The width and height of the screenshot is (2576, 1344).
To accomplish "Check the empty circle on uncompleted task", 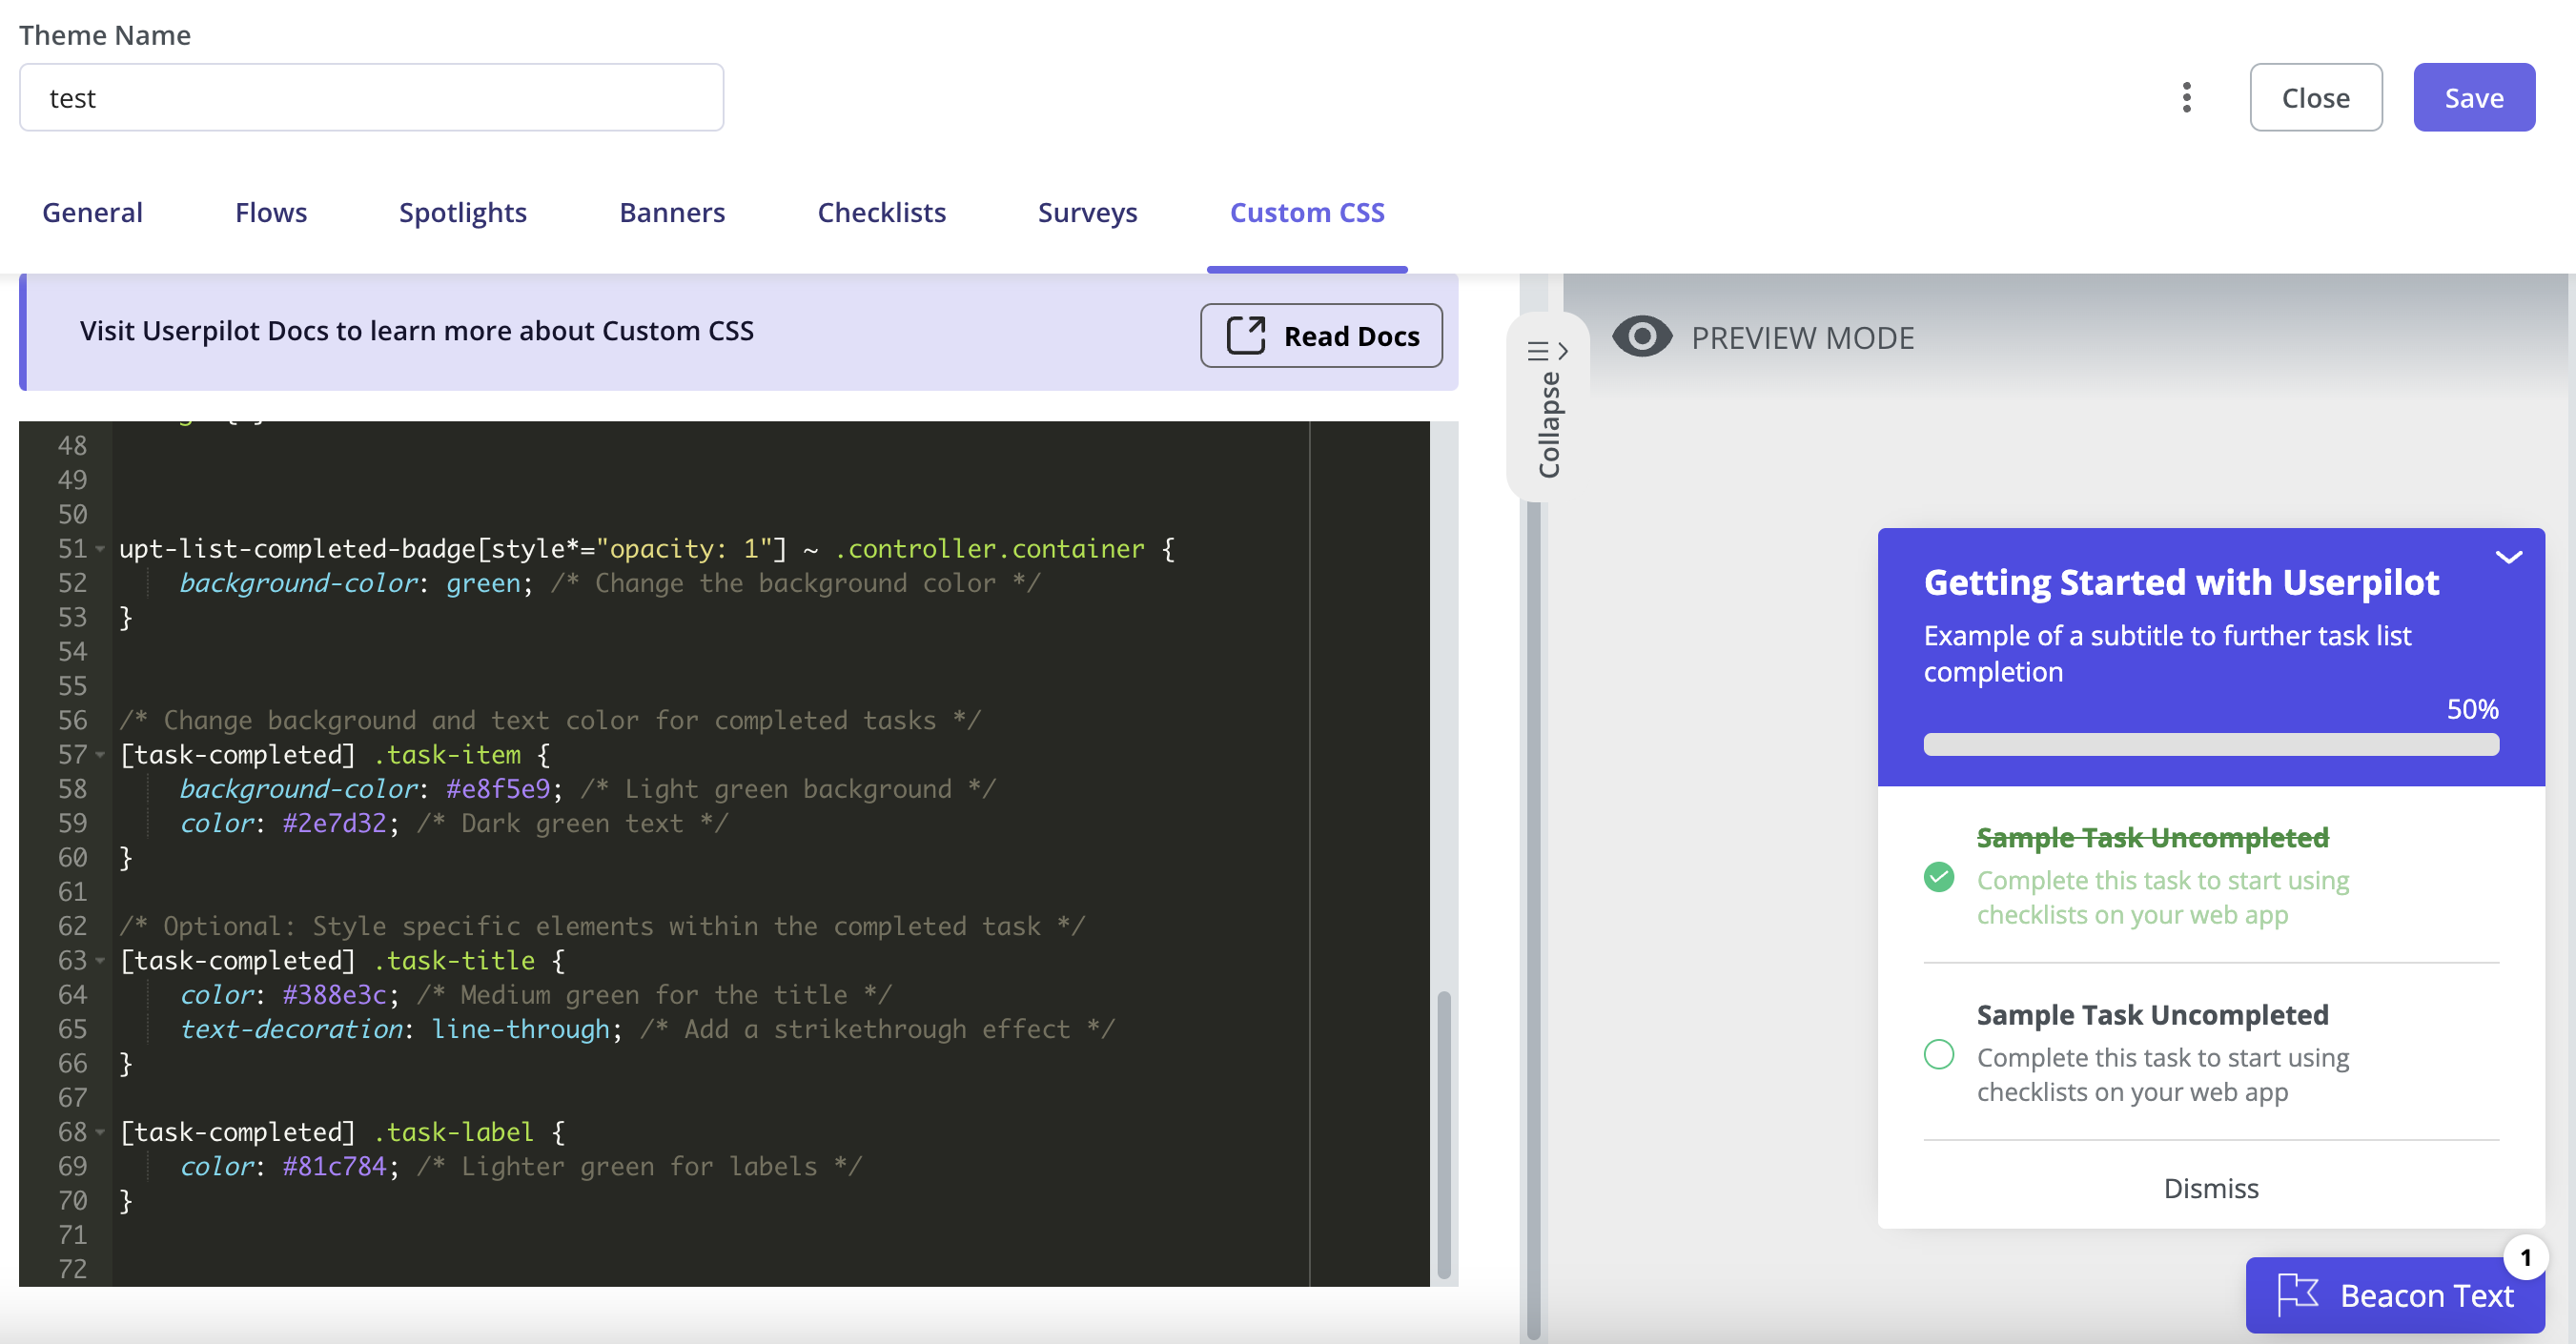I will point(1938,1054).
